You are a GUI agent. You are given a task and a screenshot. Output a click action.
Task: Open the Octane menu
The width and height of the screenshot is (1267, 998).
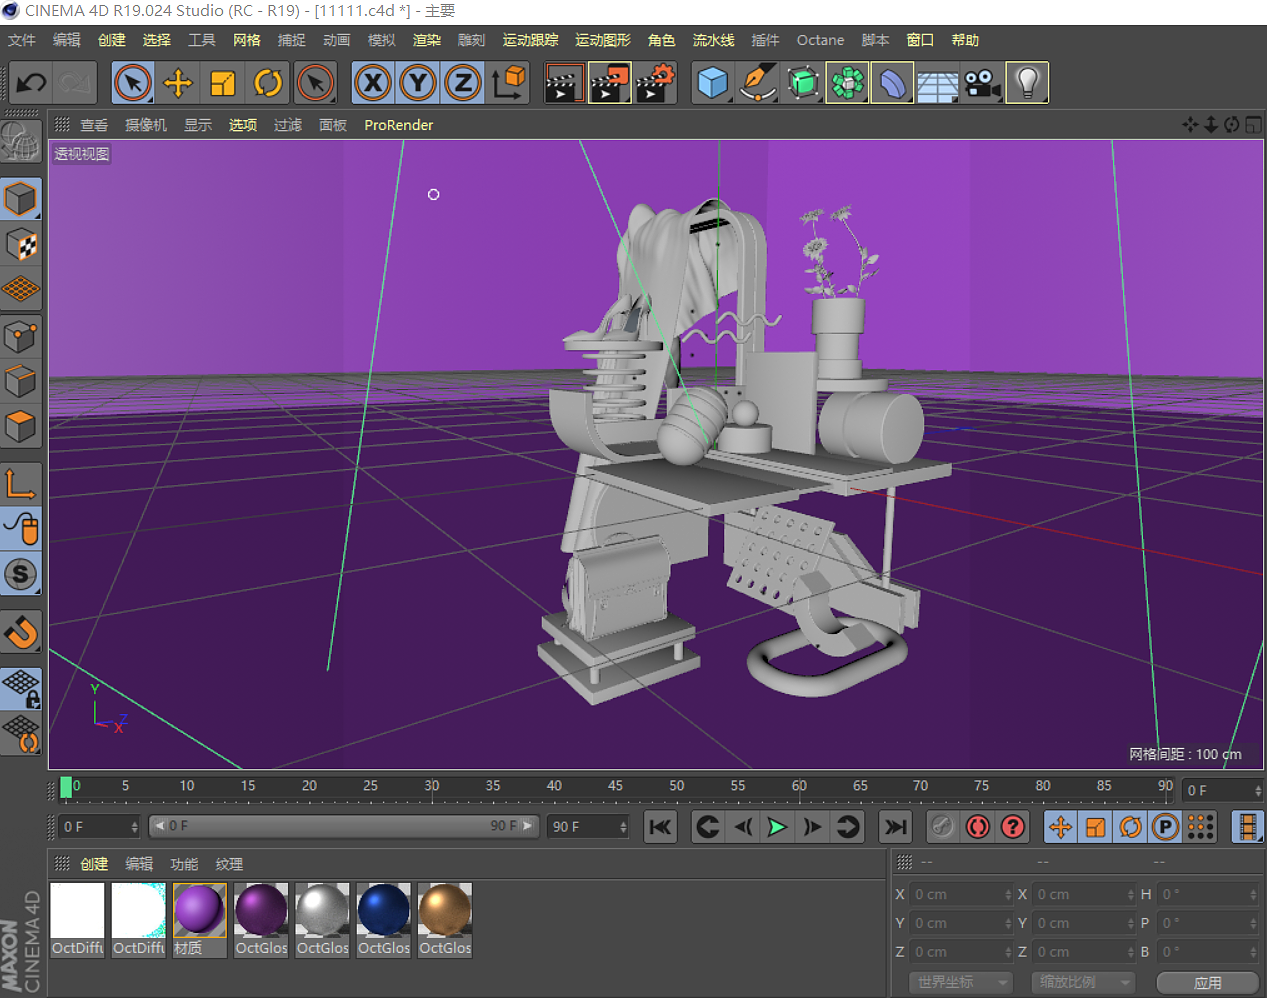tap(820, 40)
